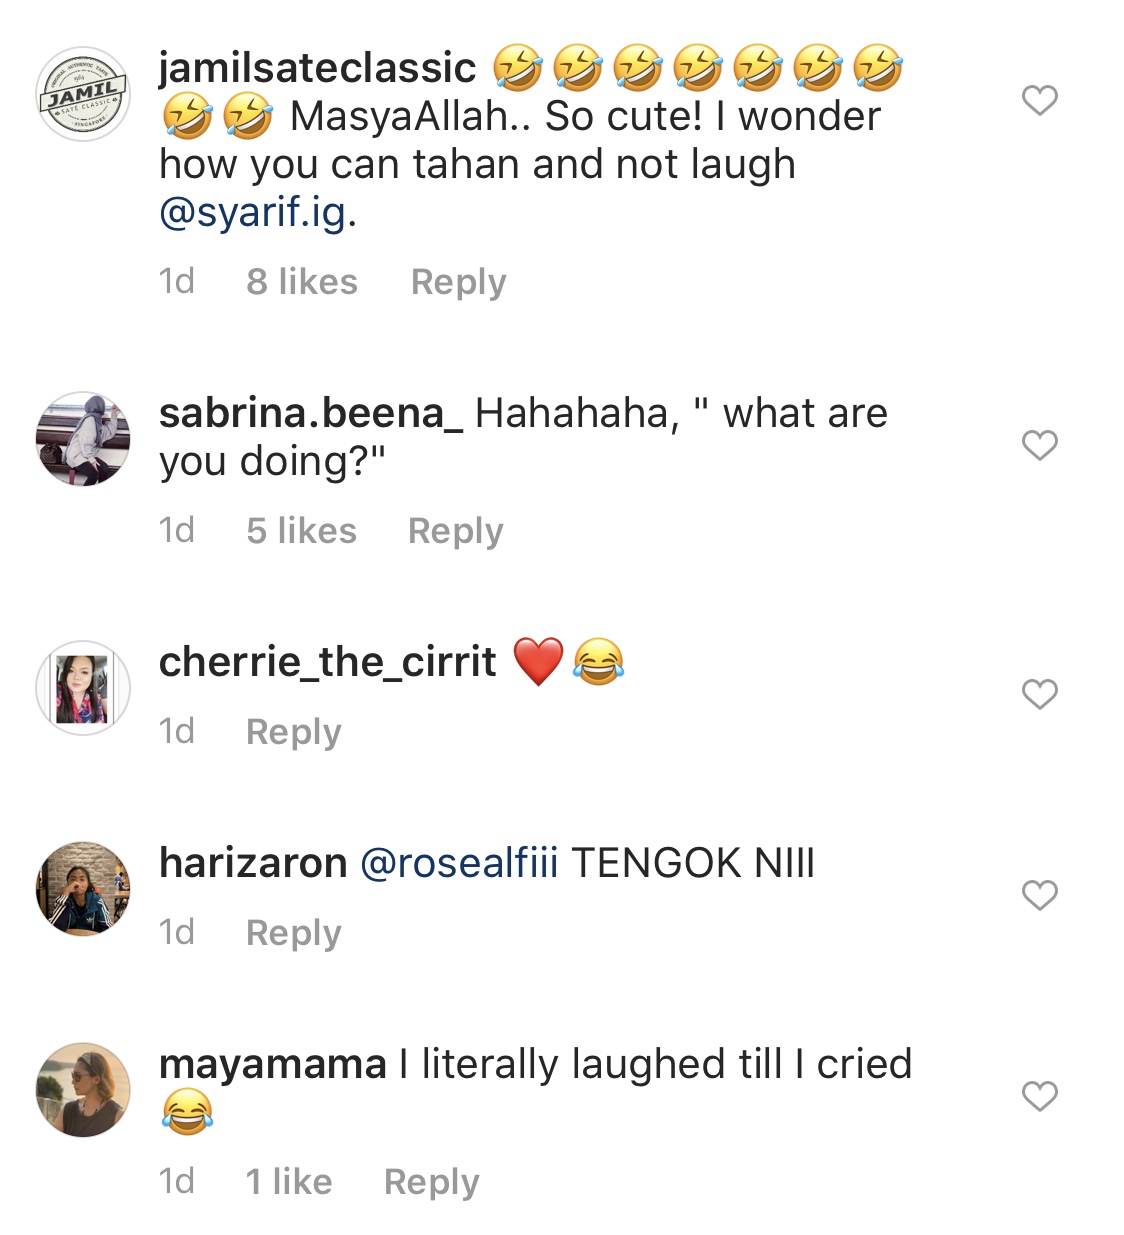Reply to cherrie_the_cirrit
This screenshot has width=1124, height=1235.
[293, 732]
